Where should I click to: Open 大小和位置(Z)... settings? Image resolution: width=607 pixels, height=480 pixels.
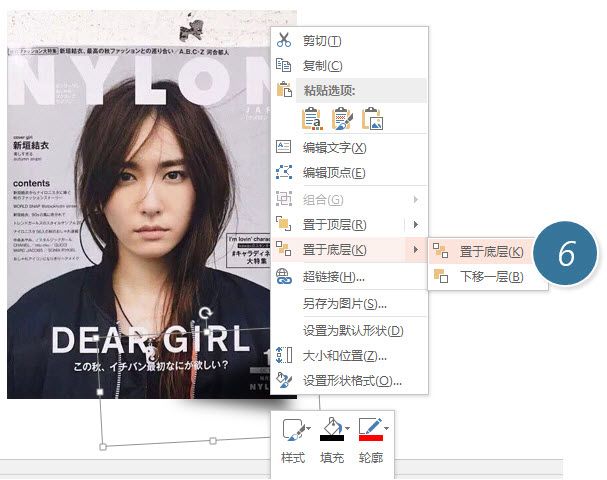point(349,356)
